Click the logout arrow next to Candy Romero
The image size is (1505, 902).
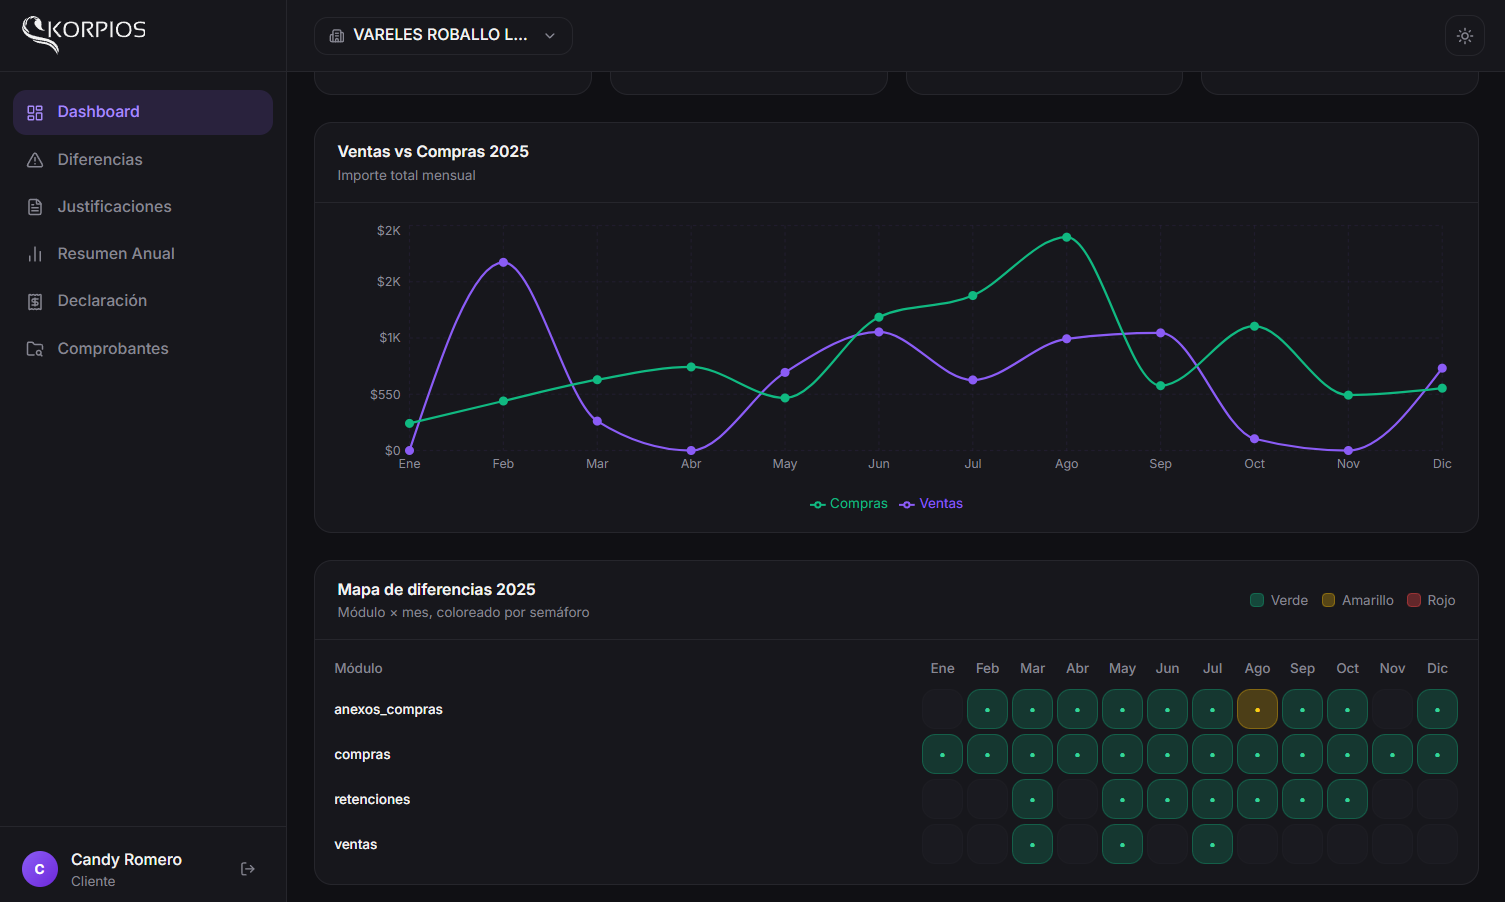tap(247, 868)
